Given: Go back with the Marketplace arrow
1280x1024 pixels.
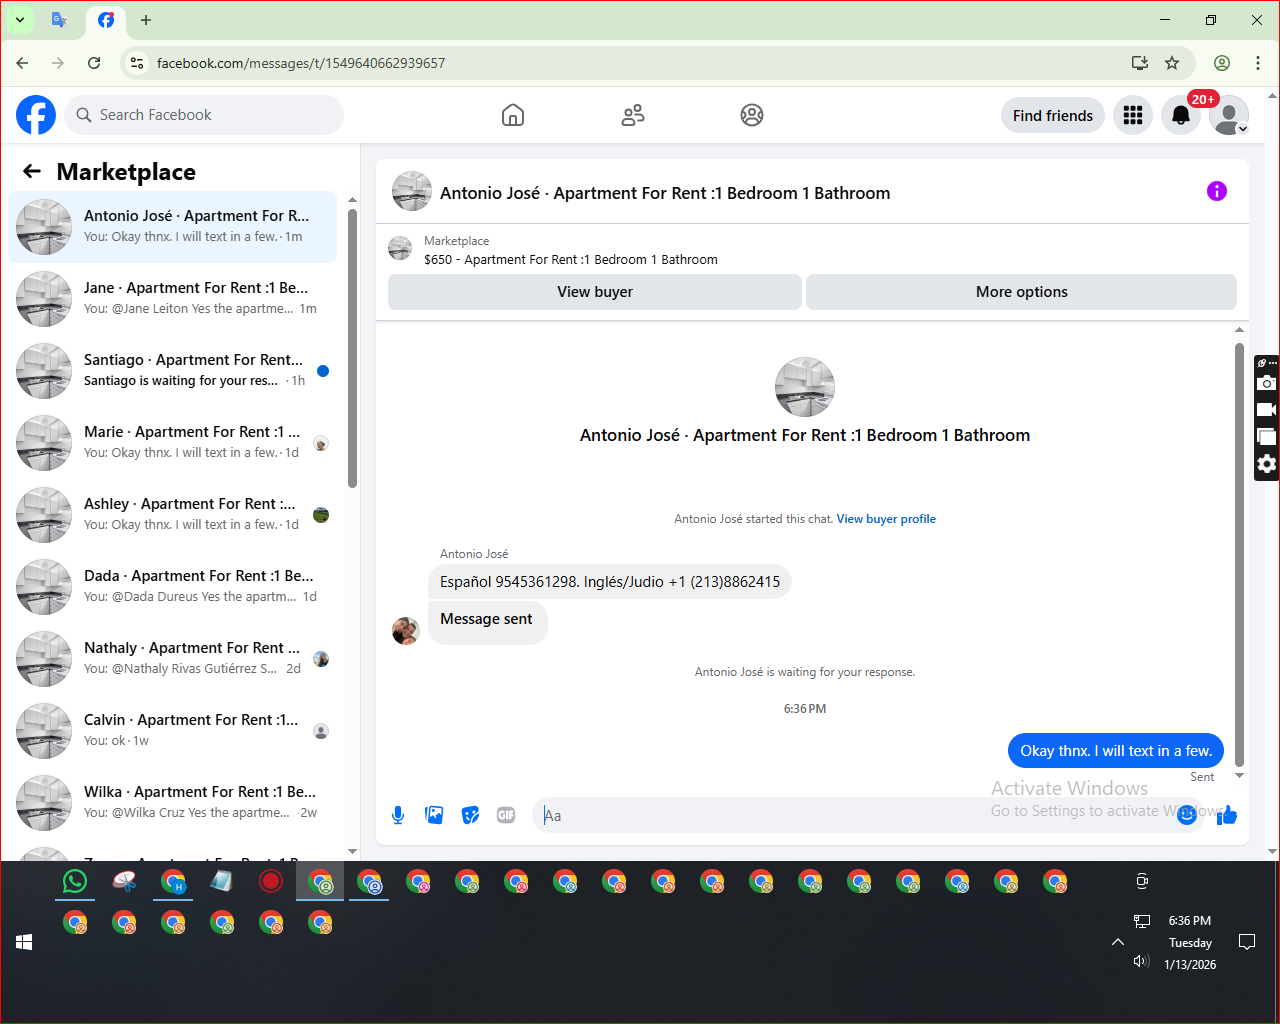Looking at the screenshot, I should pyautogui.click(x=32, y=171).
